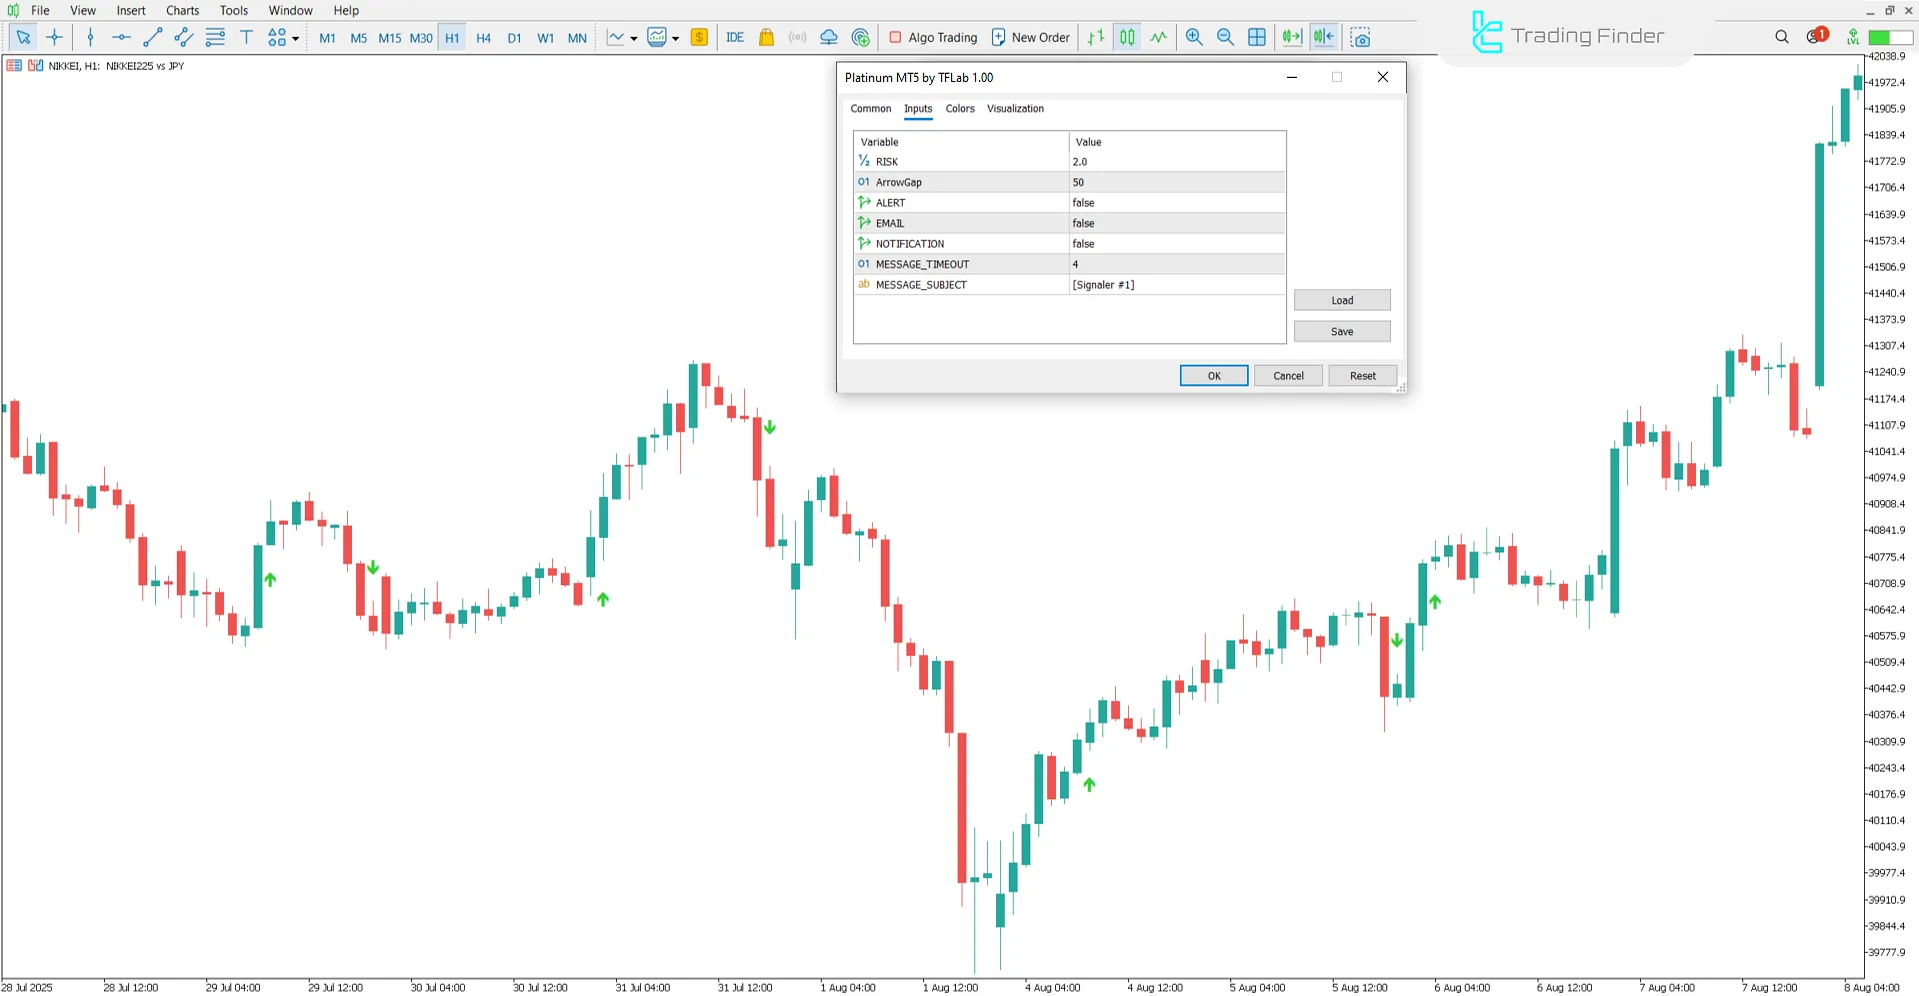Zoom in on the chart
This screenshot has width=1919, height=996.
[x=1194, y=37]
